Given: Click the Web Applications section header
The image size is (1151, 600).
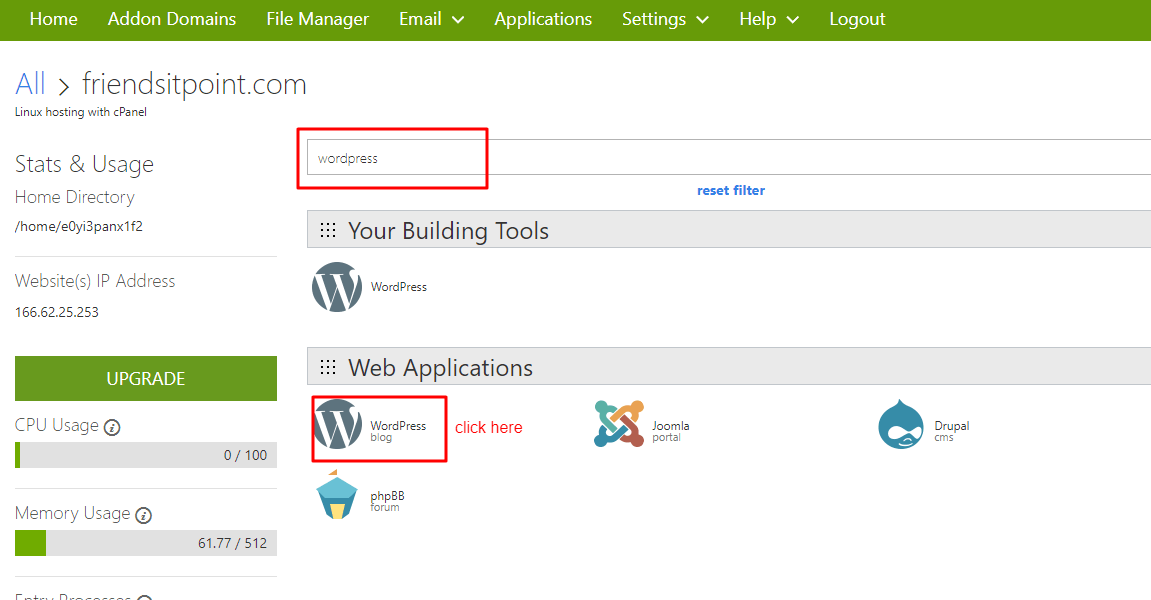Looking at the screenshot, I should (x=729, y=366).
